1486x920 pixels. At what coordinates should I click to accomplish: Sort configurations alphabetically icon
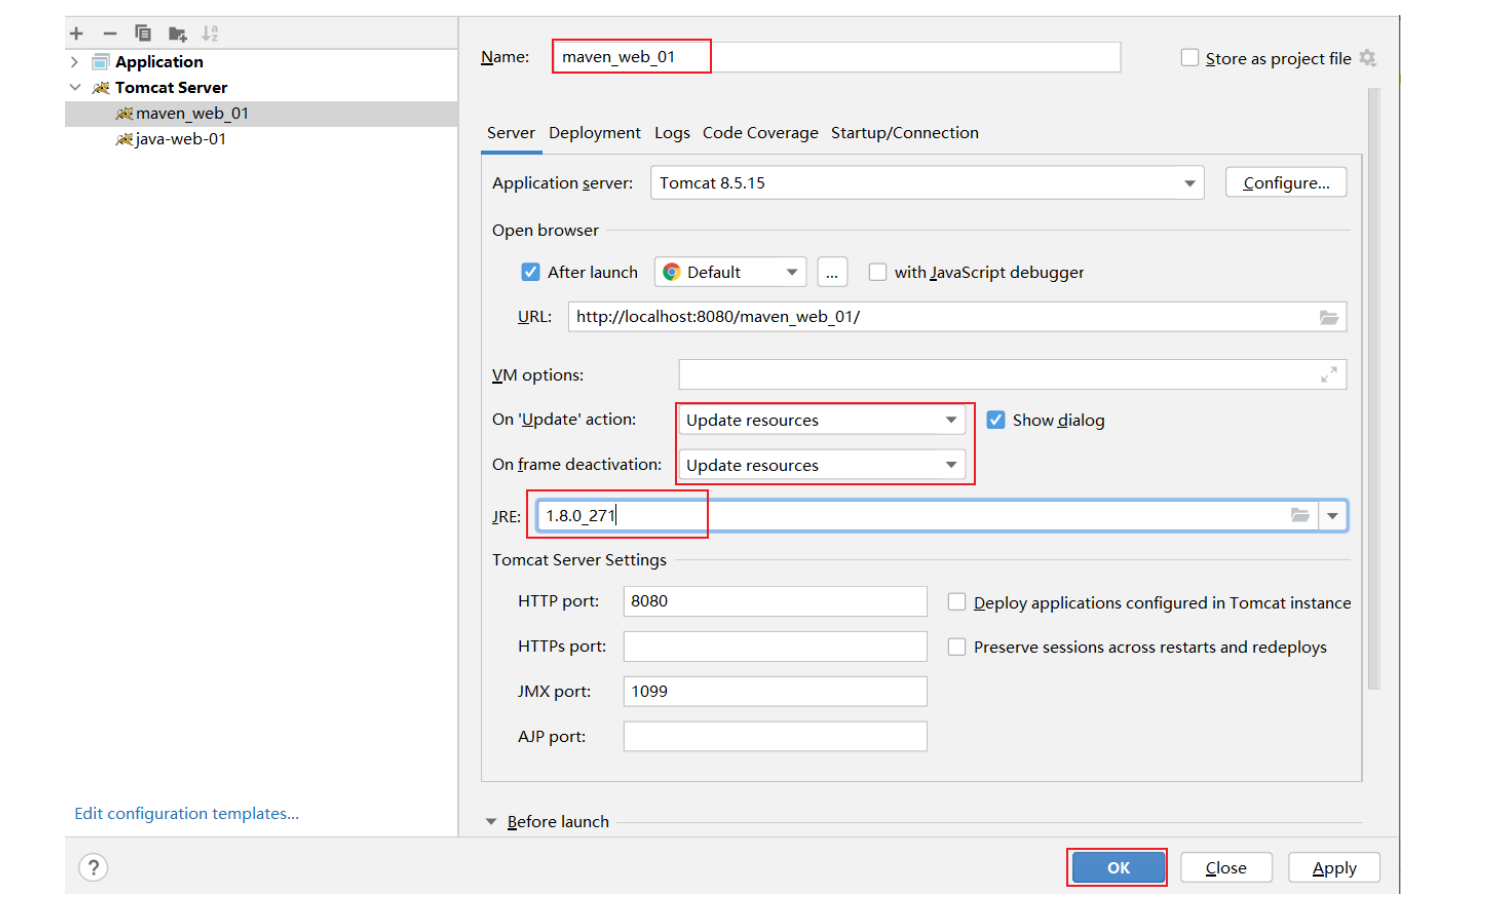[x=210, y=34]
